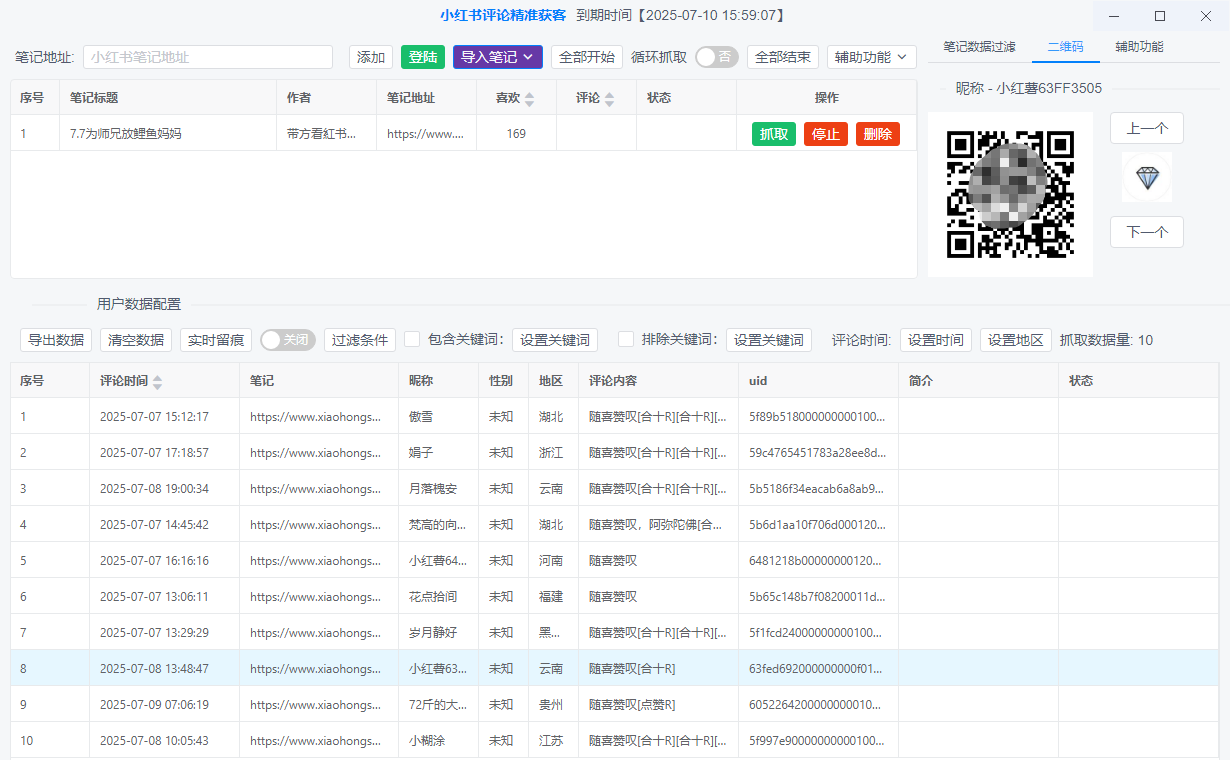Click 设置关键词 next to 包含关键词
This screenshot has height=760, width=1230.
coord(555,340)
